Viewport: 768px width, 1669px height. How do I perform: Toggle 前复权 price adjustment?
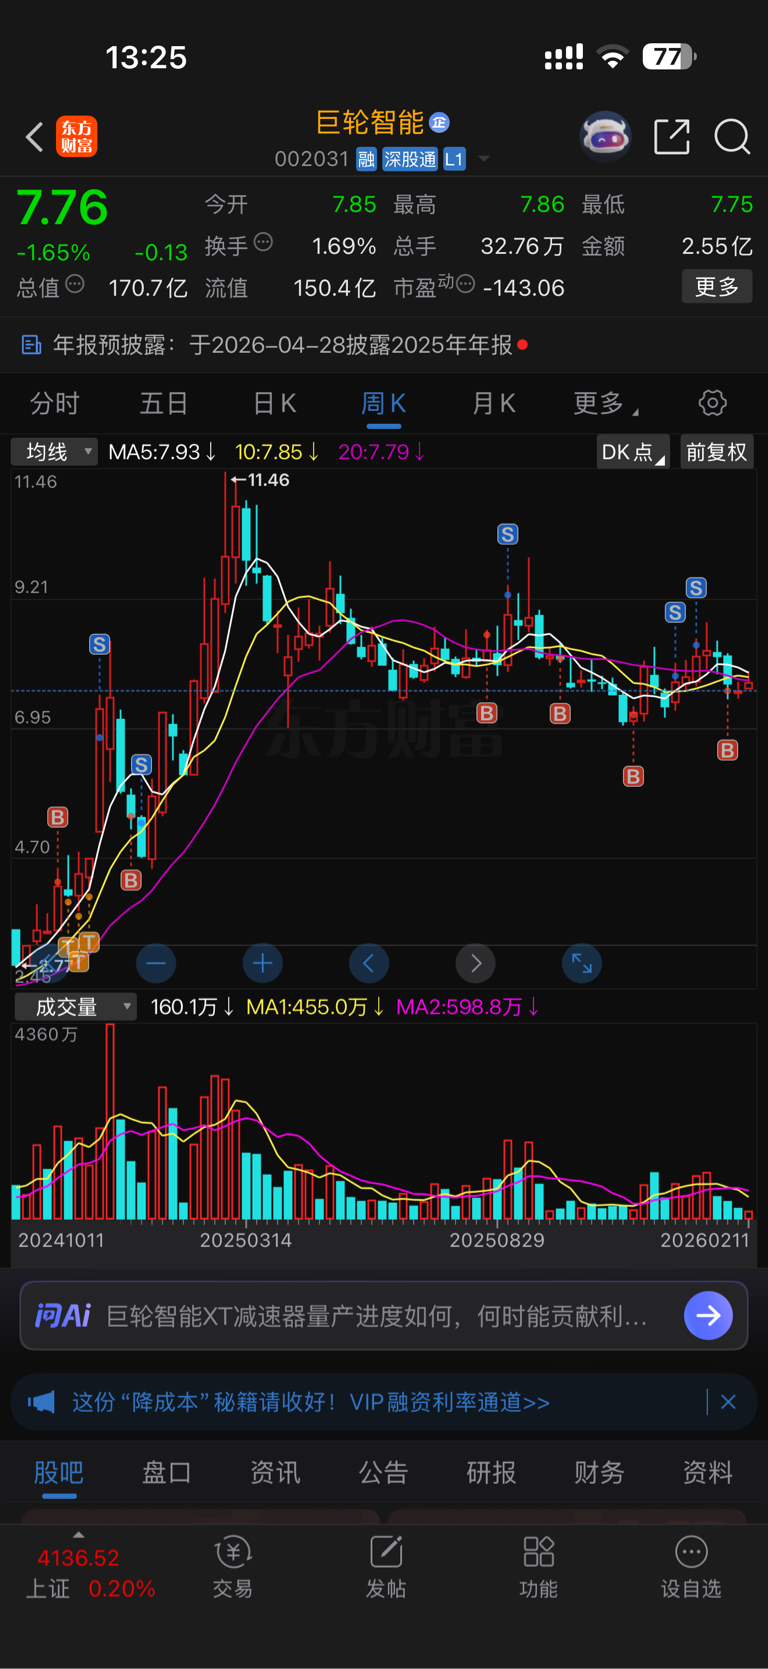point(716,452)
